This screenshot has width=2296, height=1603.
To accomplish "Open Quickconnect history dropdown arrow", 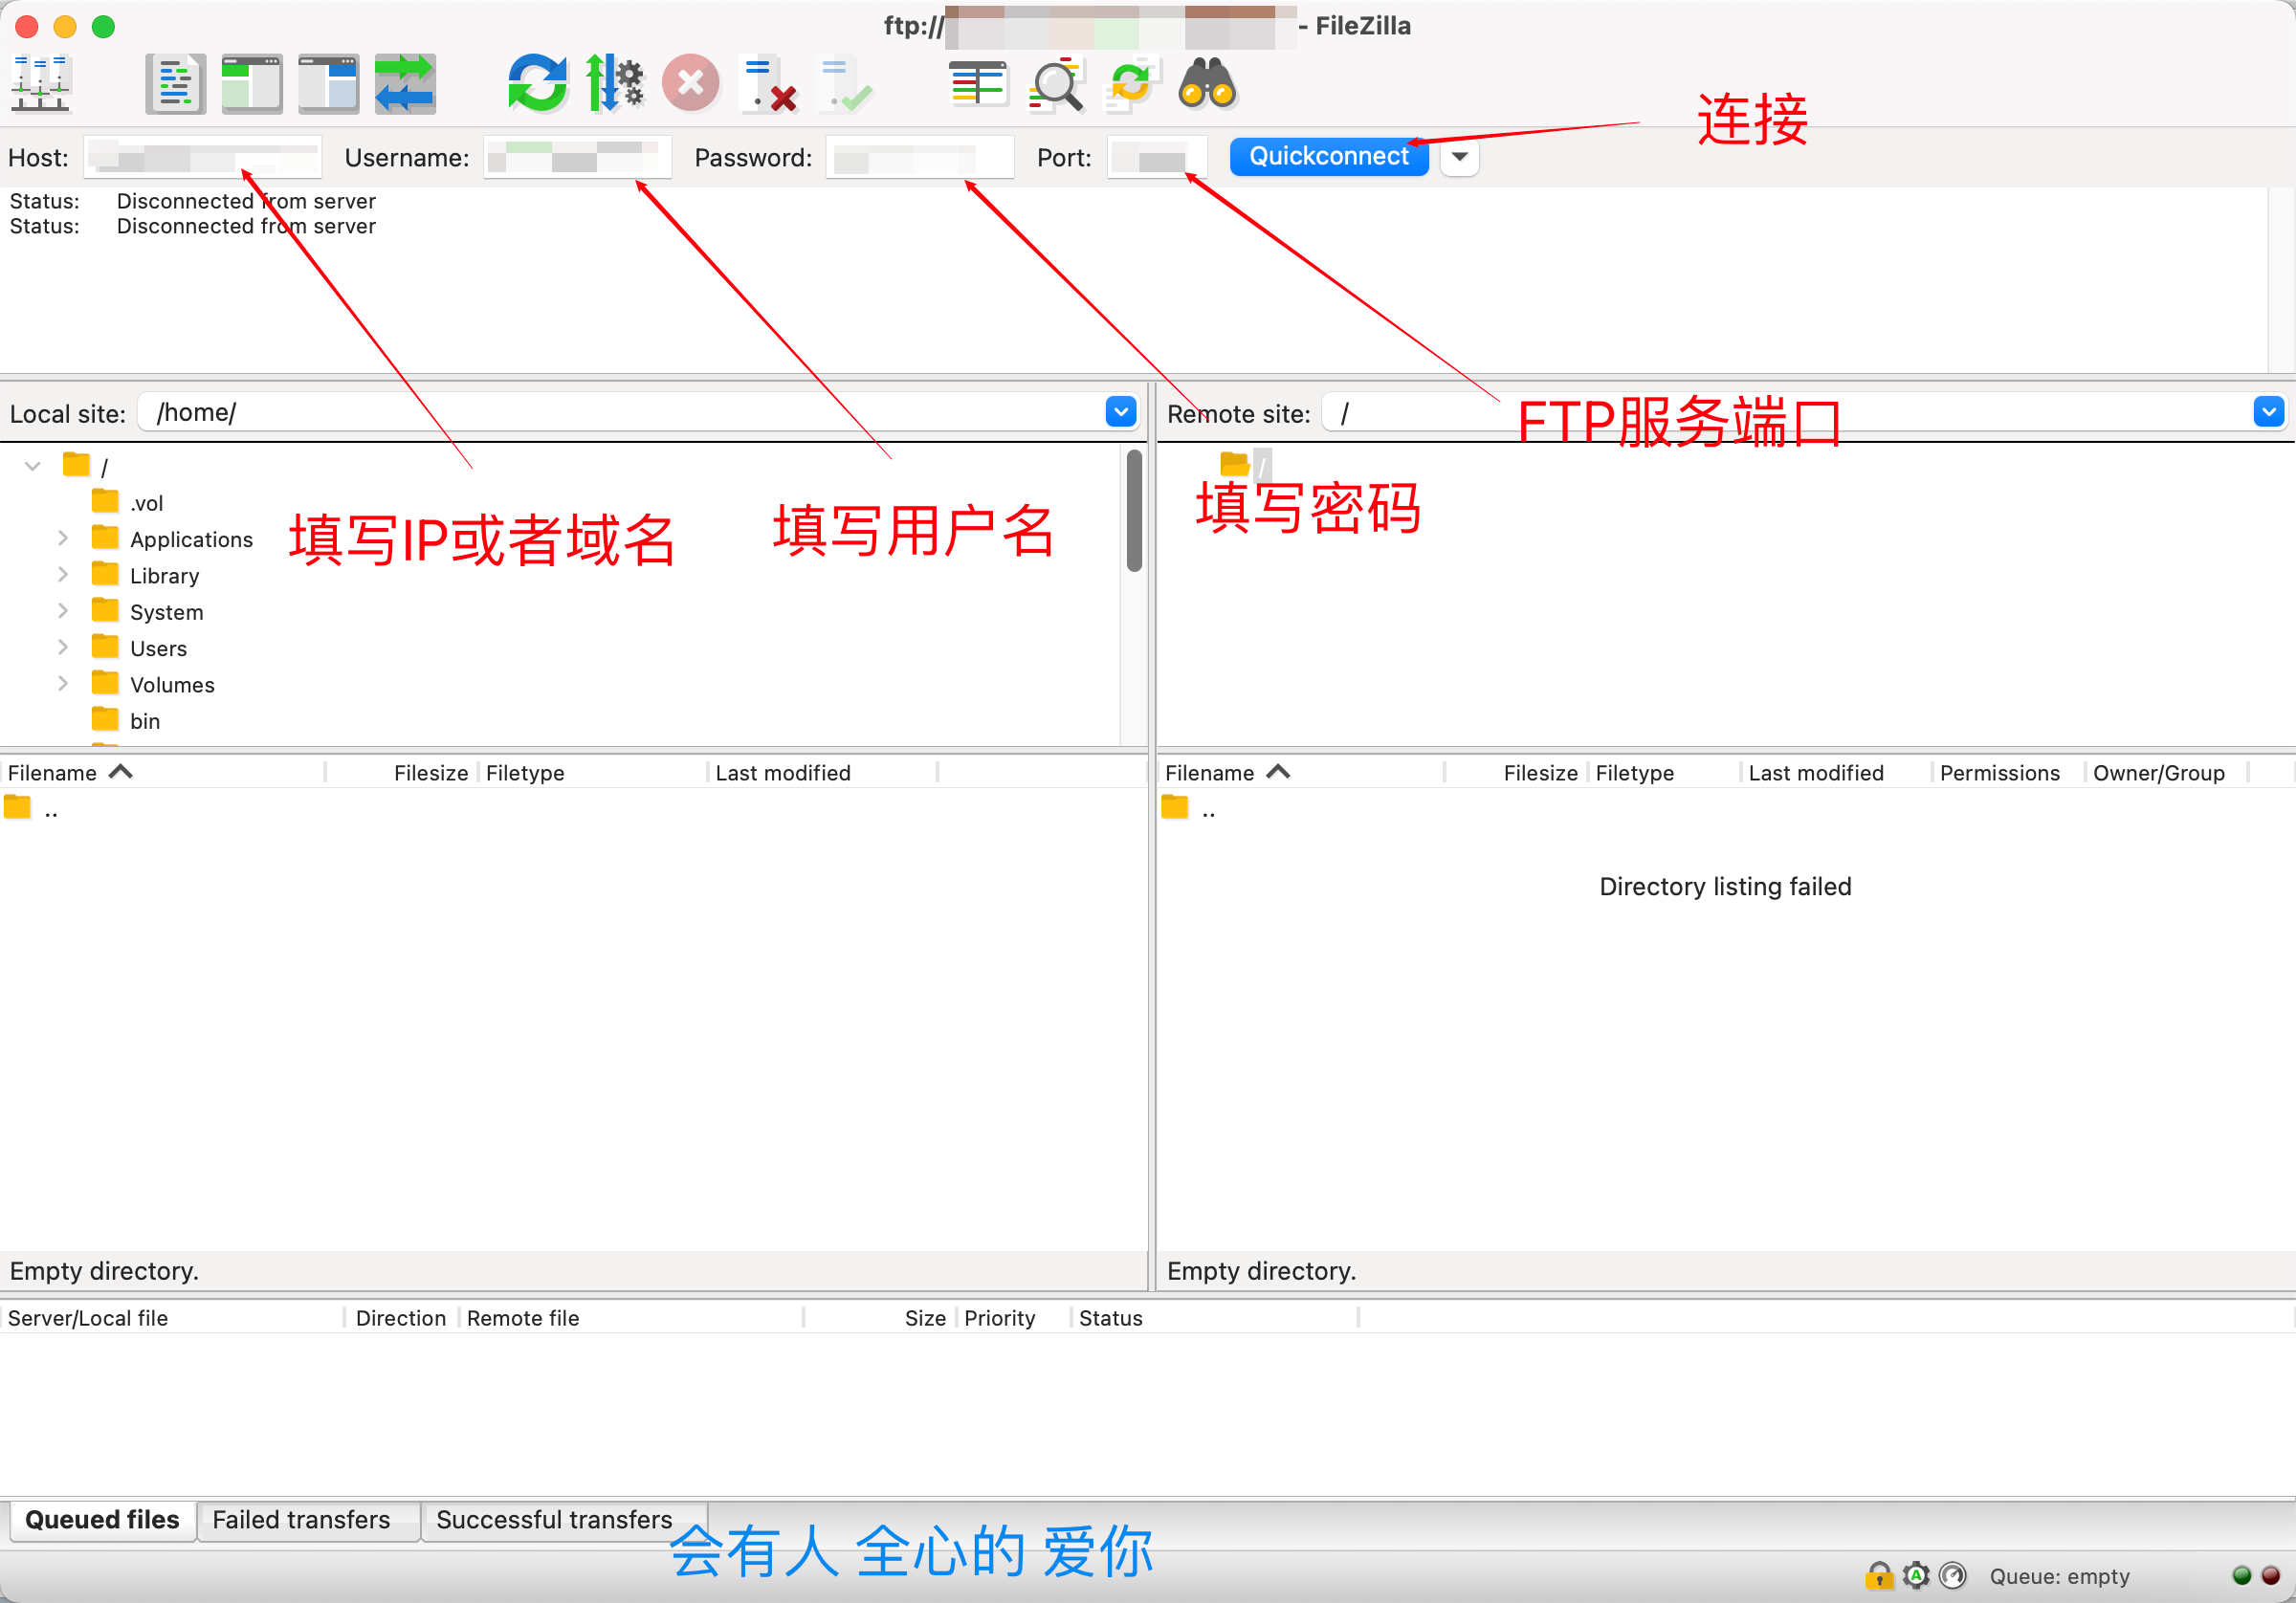I will [x=1459, y=157].
